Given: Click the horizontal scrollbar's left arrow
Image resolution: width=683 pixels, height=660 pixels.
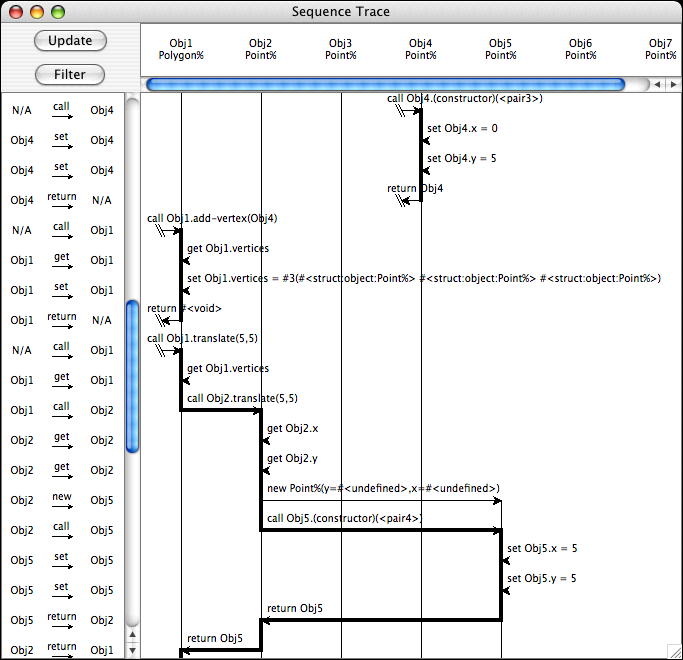Looking at the screenshot, I should click(658, 85).
